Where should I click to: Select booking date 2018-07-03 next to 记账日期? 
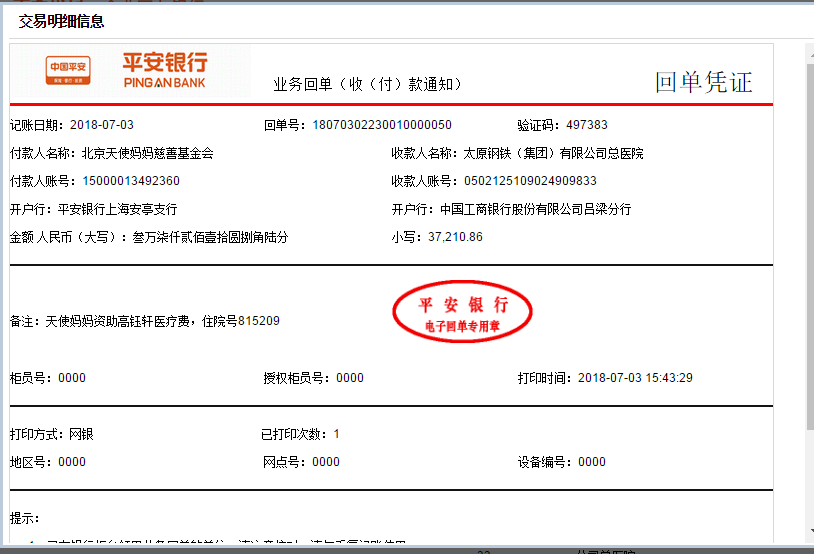click(102, 125)
